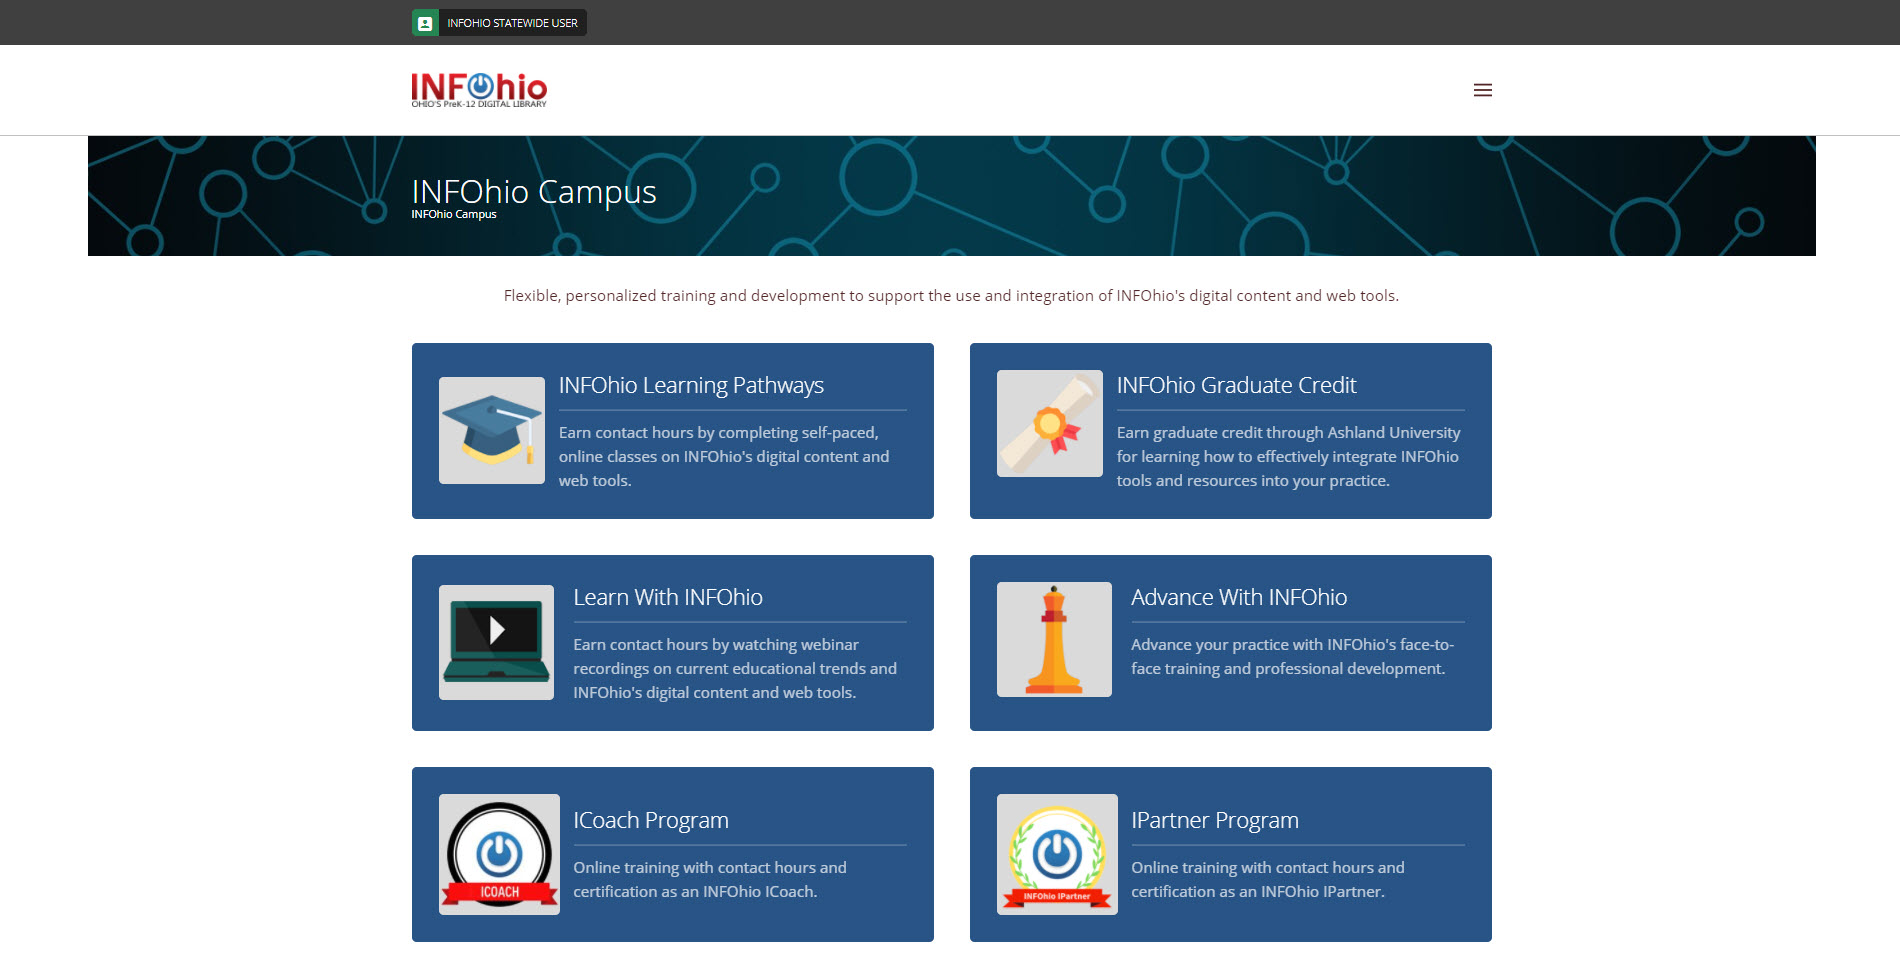Click 'Advance your practice' description text

point(1292,656)
